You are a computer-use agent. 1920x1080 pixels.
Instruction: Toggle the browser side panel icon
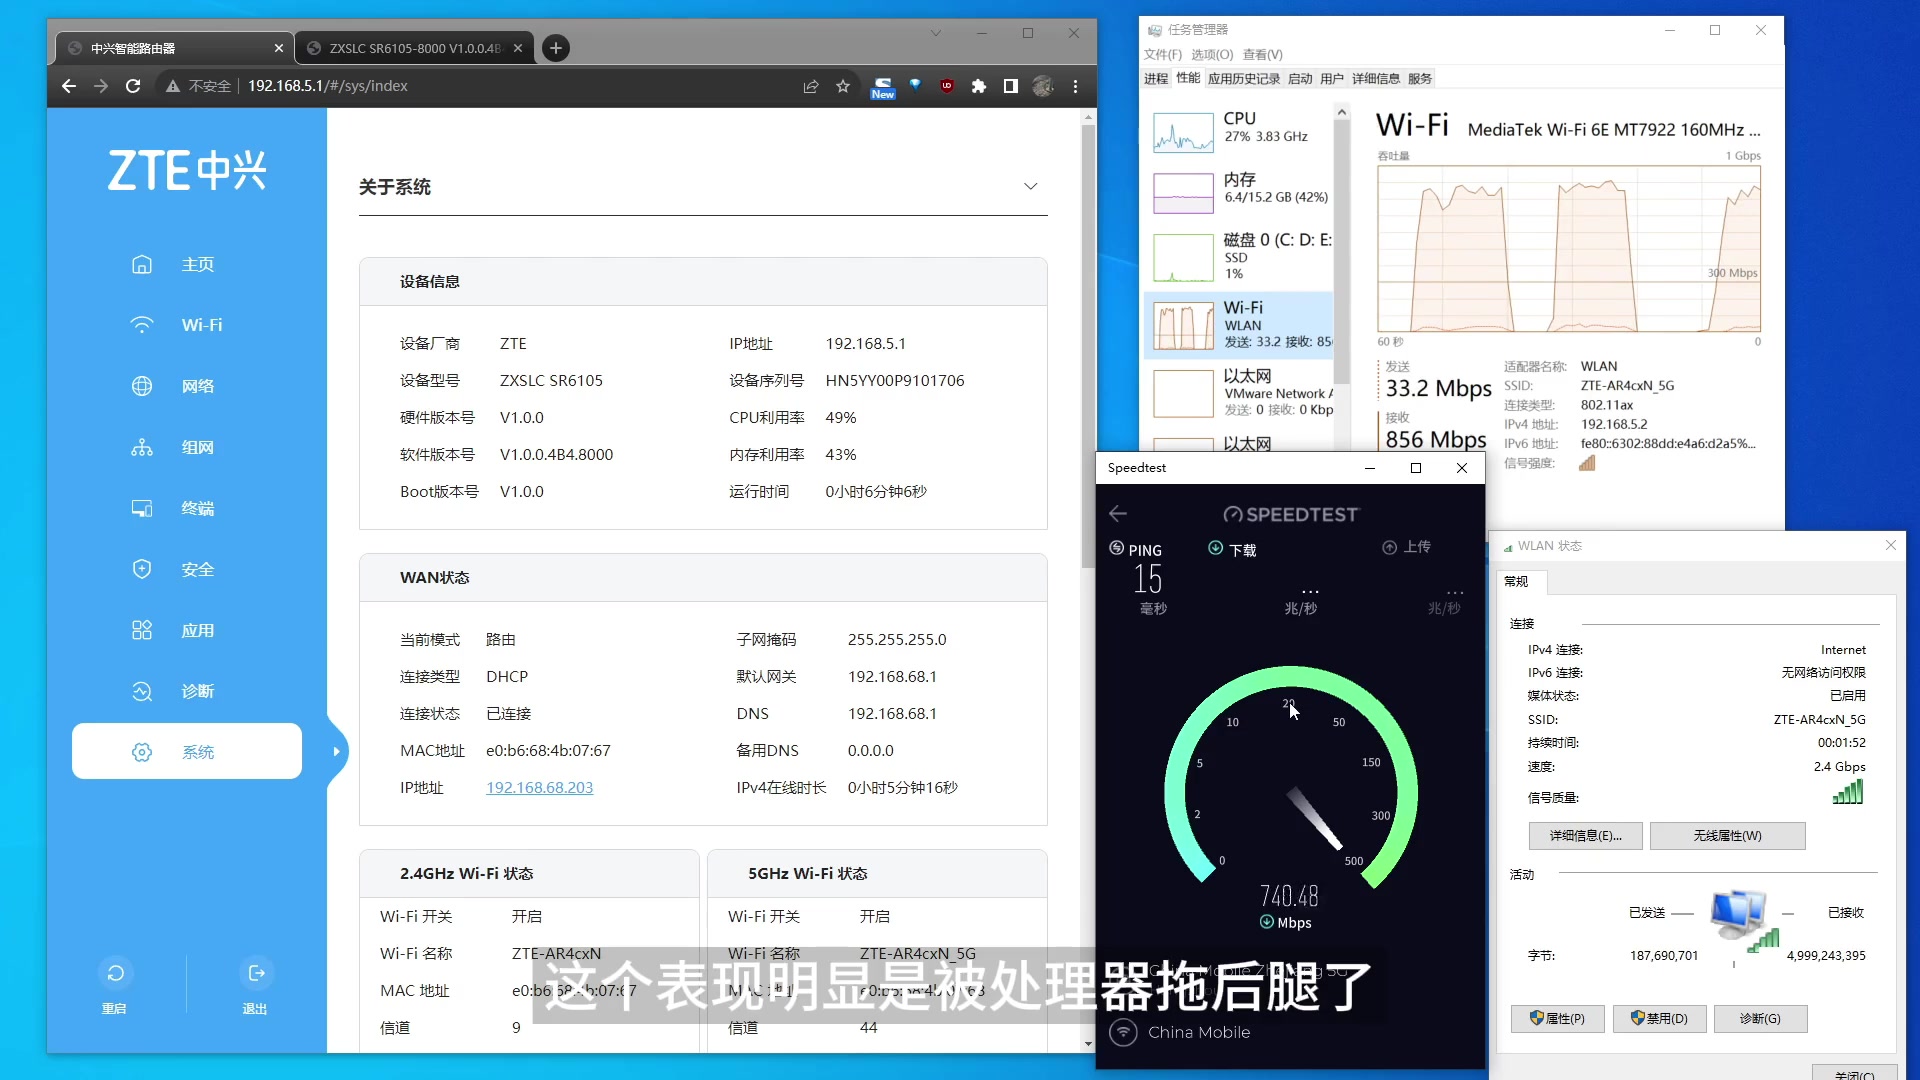click(x=1011, y=86)
